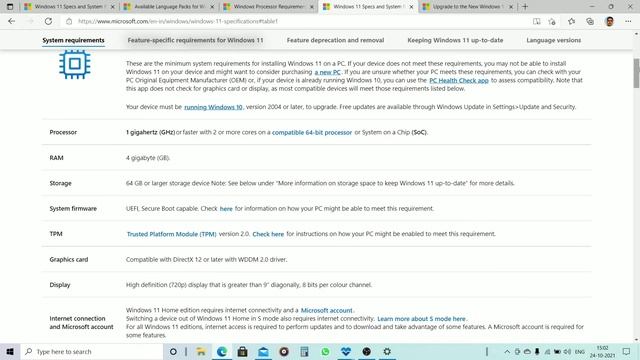This screenshot has width=640, height=360.
Task: Click ENG language indicator
Action: 580,351
